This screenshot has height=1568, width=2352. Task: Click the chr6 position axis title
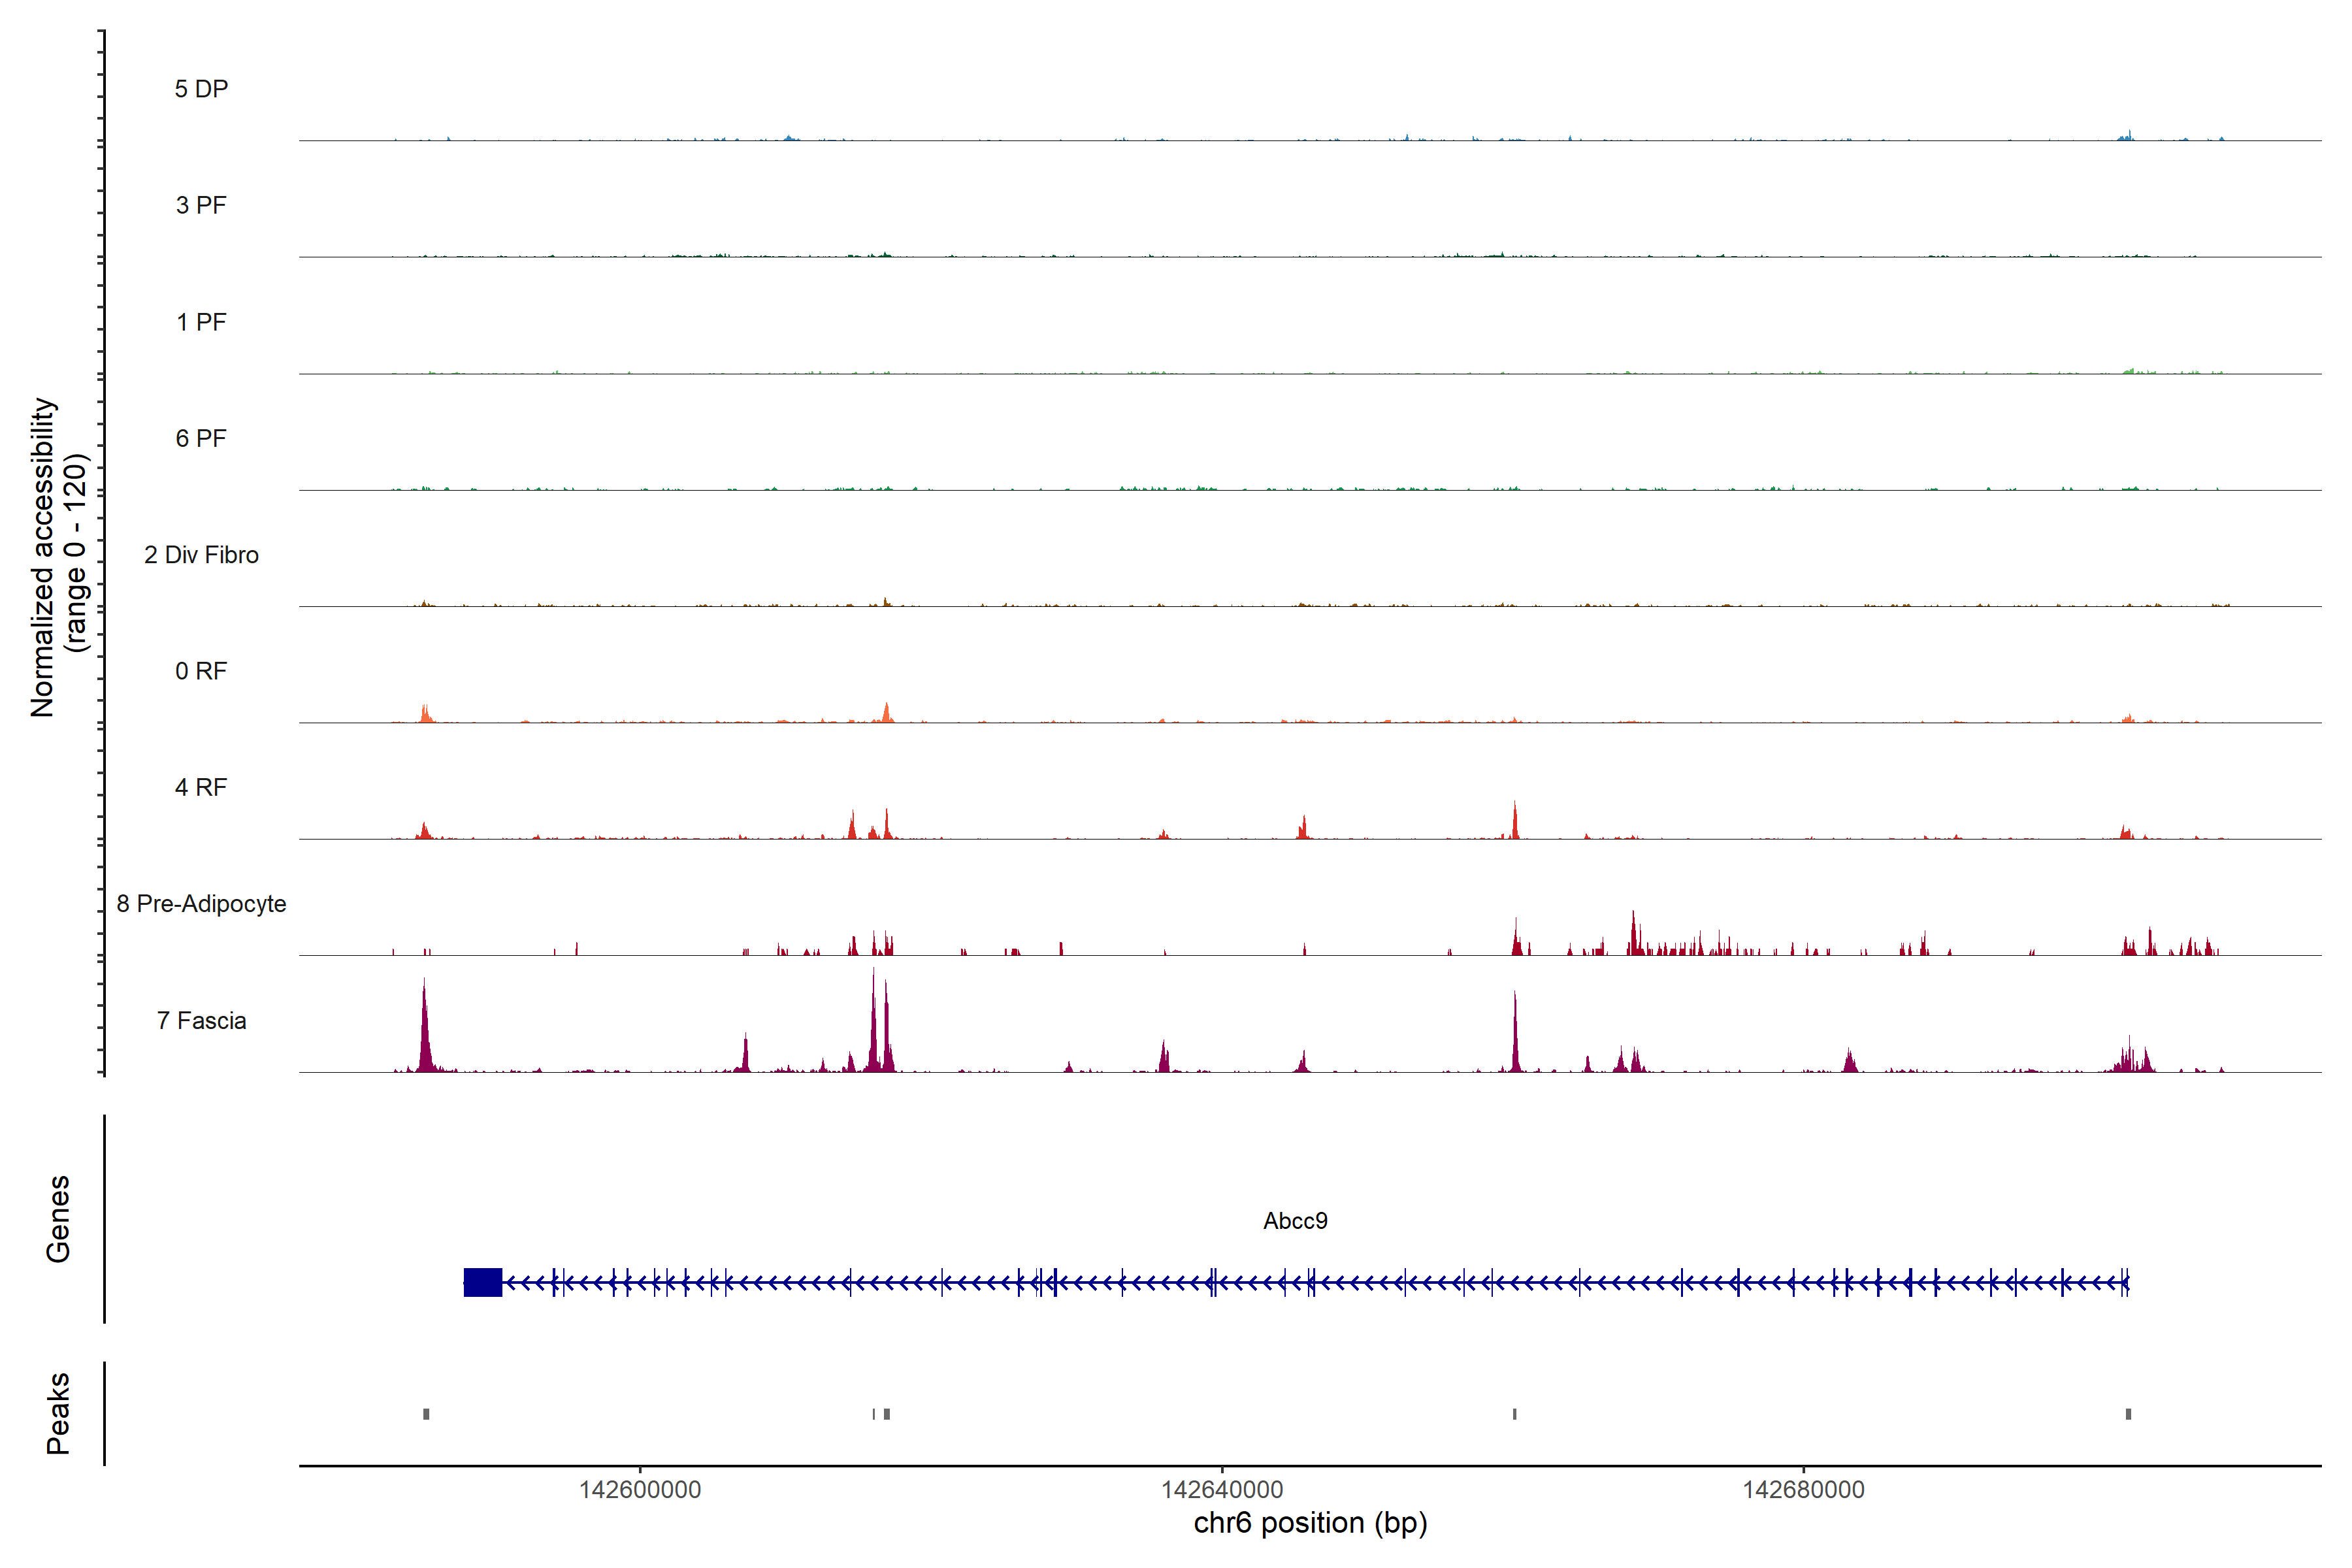tap(1310, 1523)
